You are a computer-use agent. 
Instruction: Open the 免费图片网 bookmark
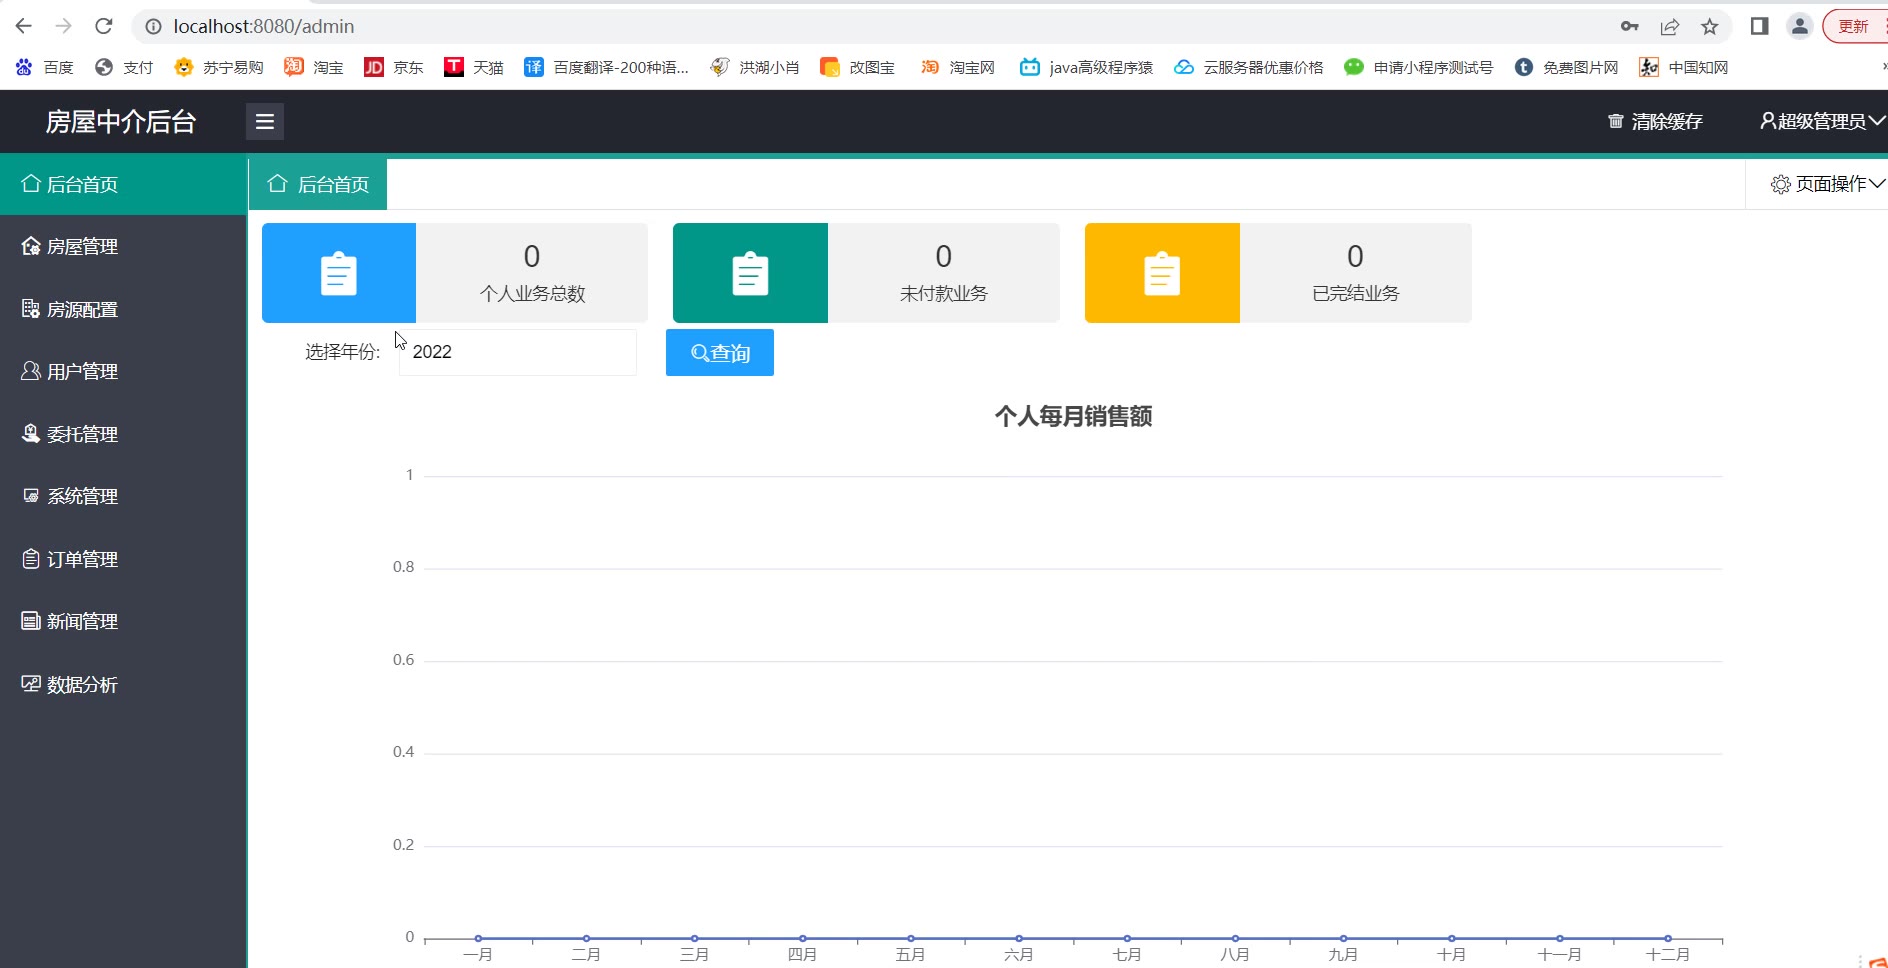tap(1567, 67)
